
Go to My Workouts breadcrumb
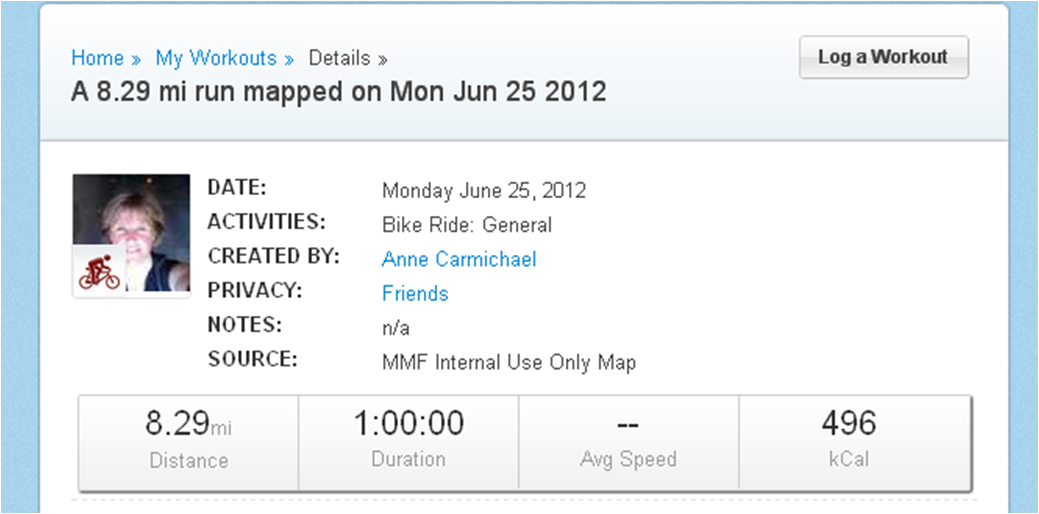(215, 58)
